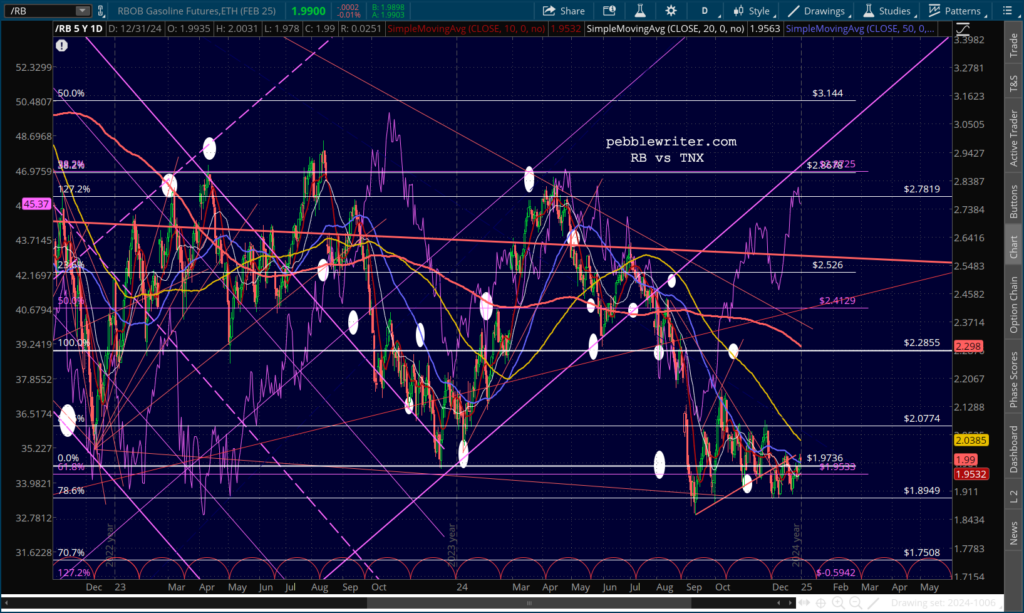
Task: Click the yellow 2.0385 price bubble on axis
Action: (x=970, y=441)
